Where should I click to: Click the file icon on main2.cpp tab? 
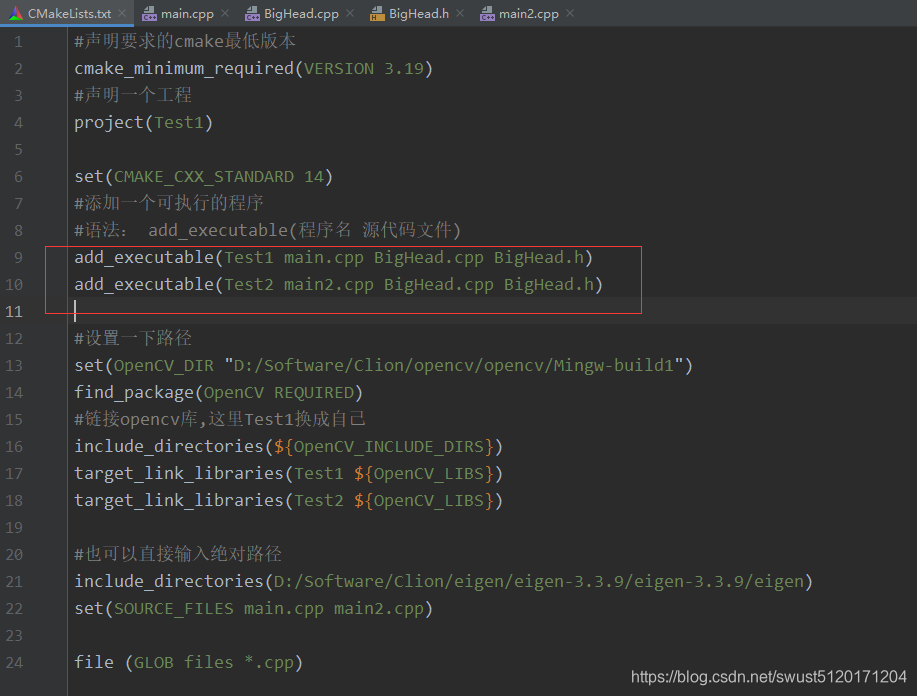pyautogui.click(x=487, y=13)
